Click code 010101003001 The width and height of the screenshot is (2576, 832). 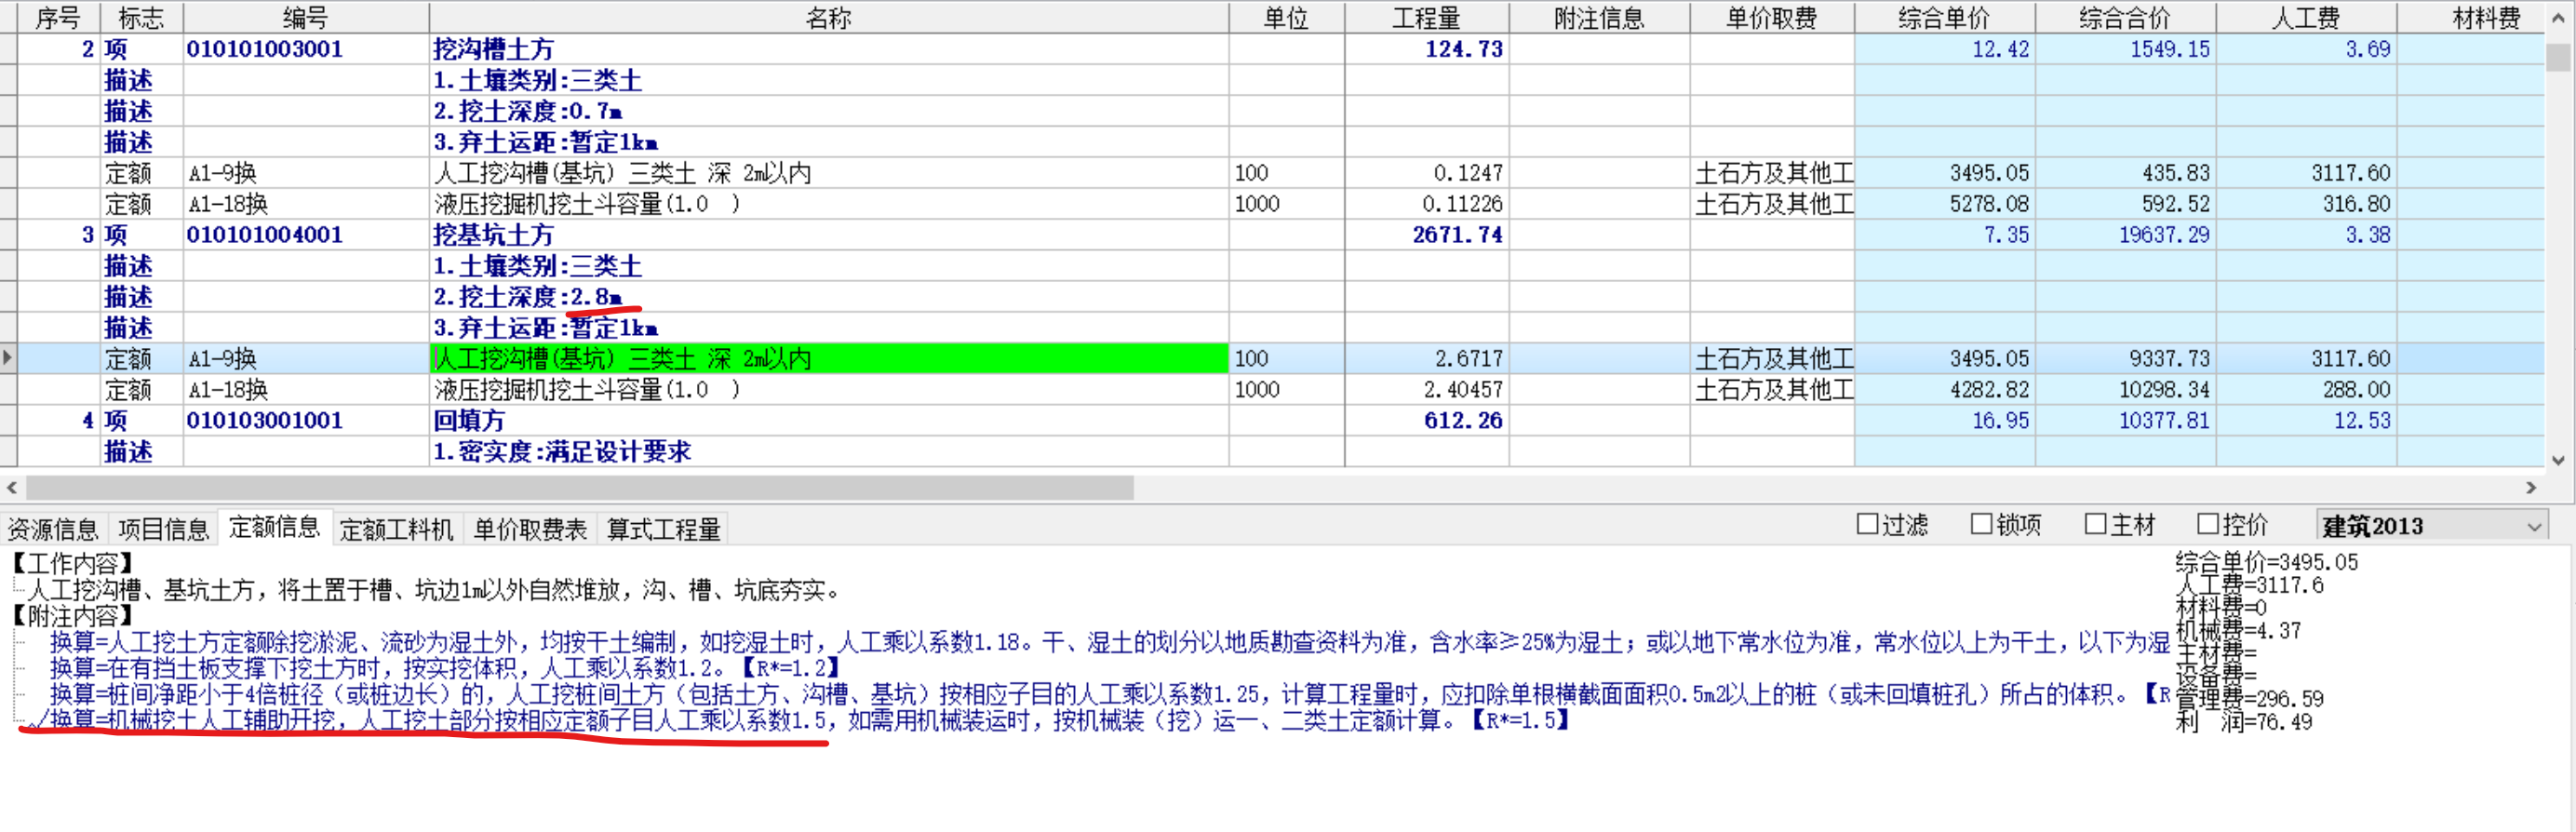coord(264,49)
